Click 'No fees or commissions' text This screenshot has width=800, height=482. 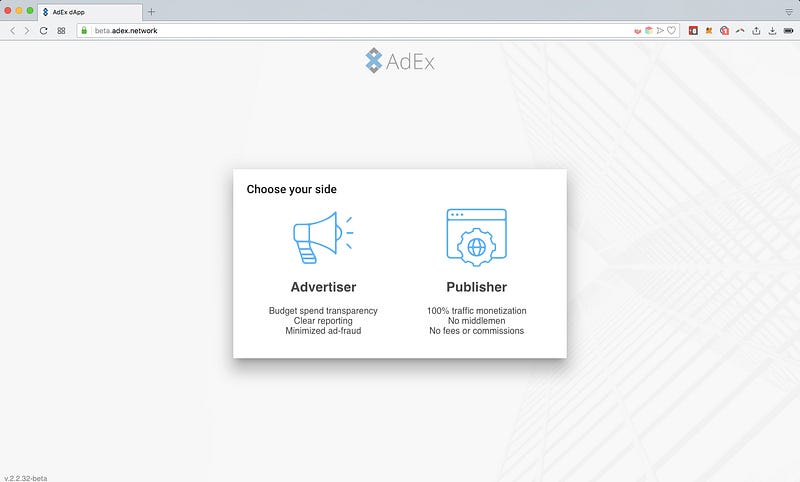click(x=477, y=331)
